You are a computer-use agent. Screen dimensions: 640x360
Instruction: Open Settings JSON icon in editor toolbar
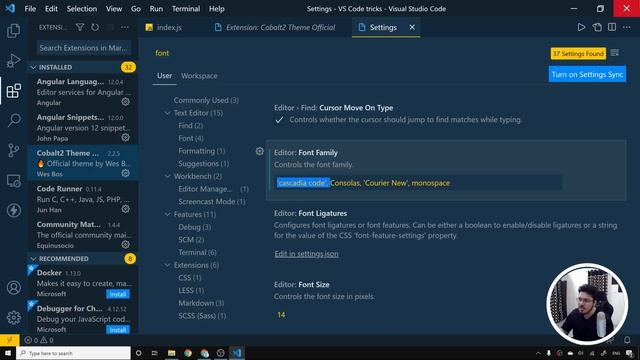597,27
